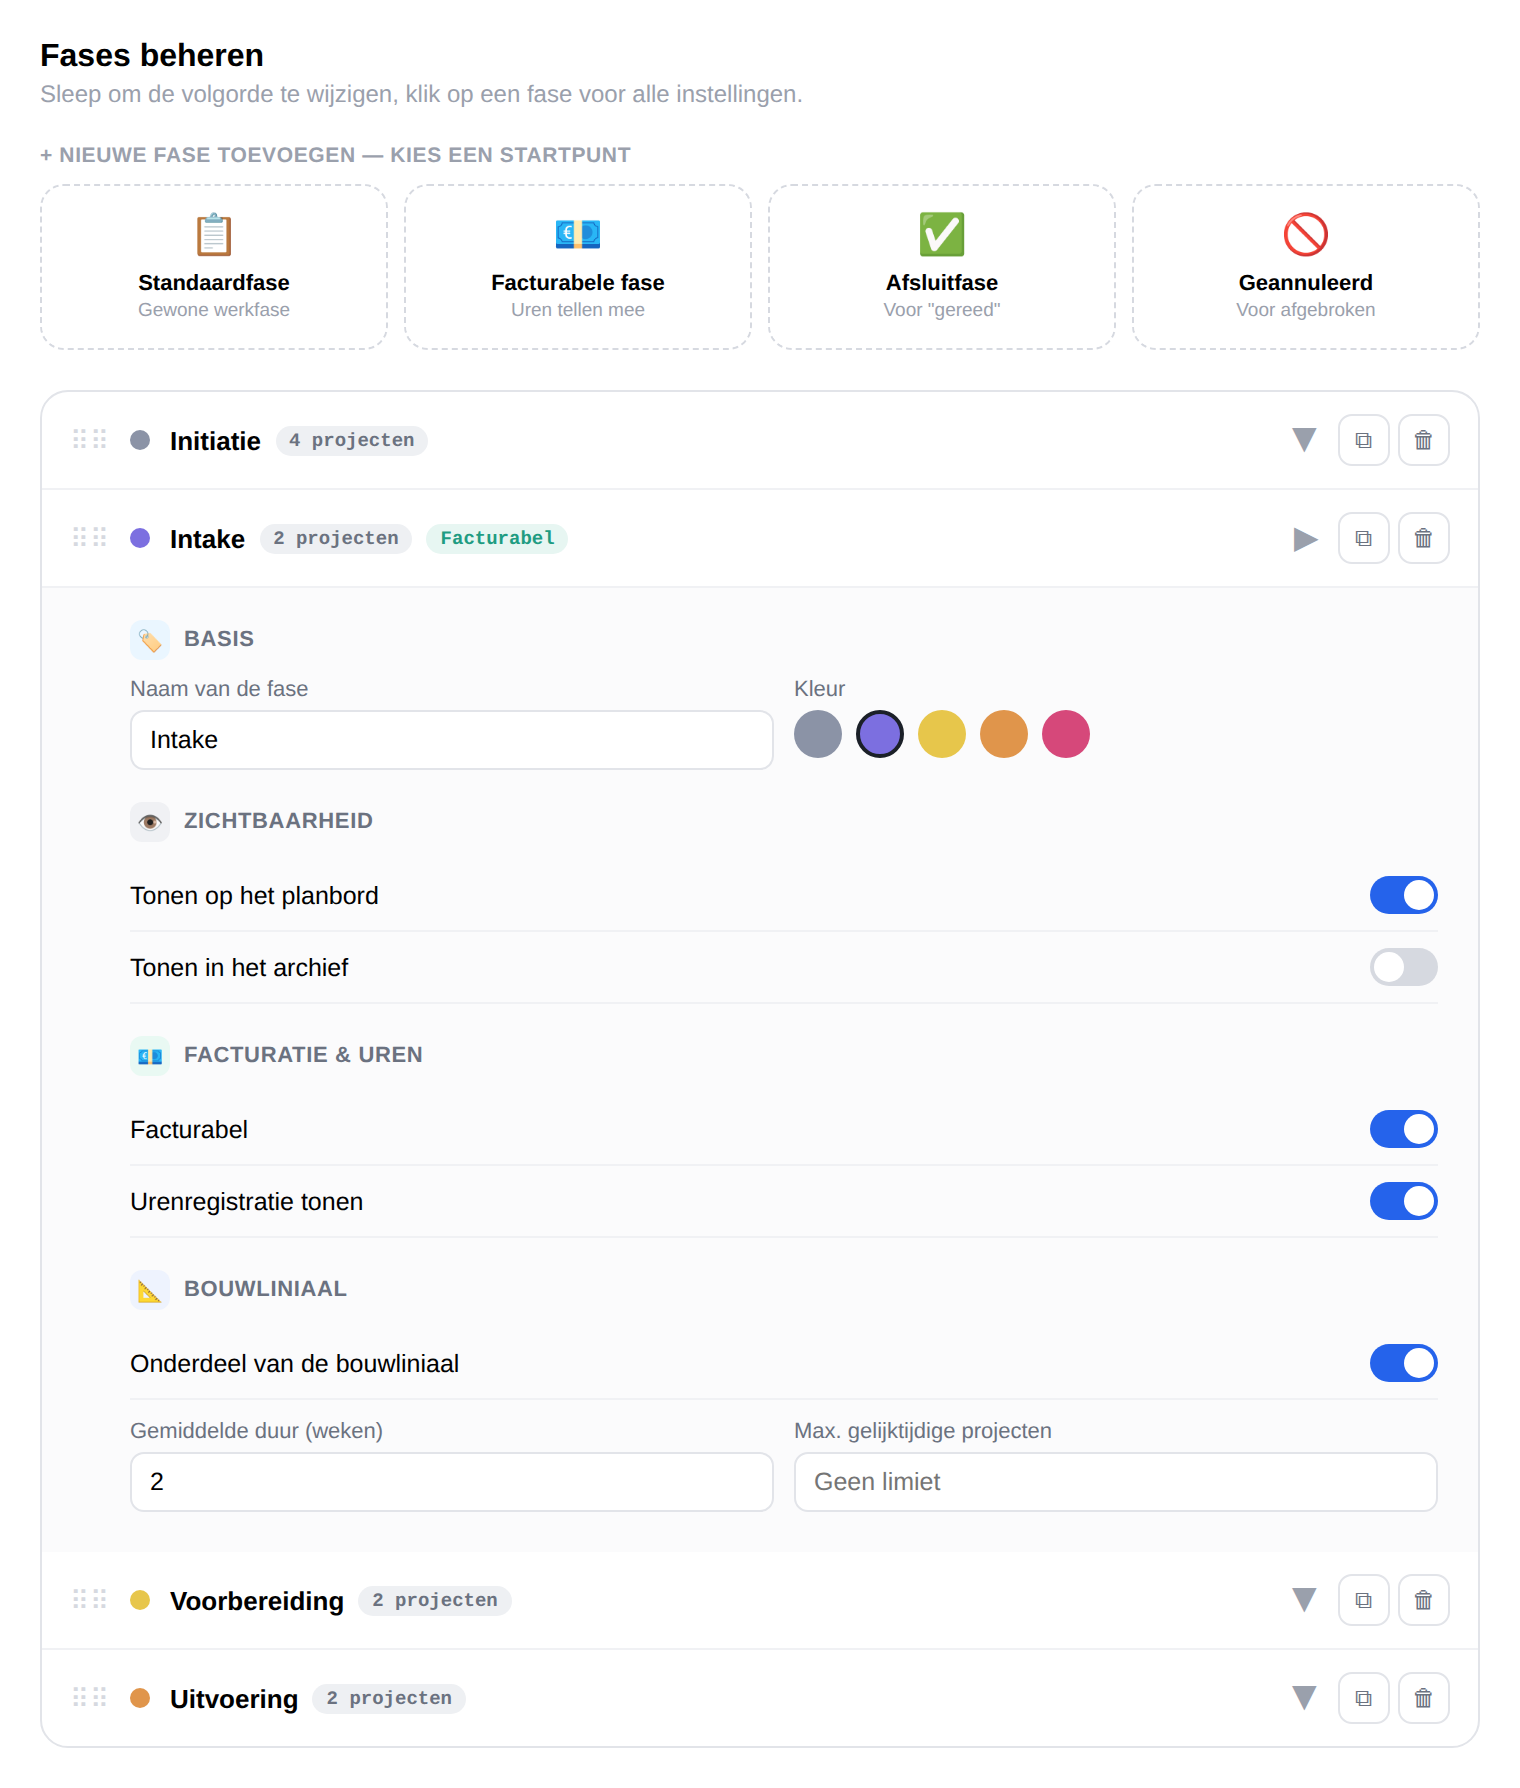Grab the drag handle of Voorbereiding row
The image size is (1520, 1788).
pos(90,1599)
